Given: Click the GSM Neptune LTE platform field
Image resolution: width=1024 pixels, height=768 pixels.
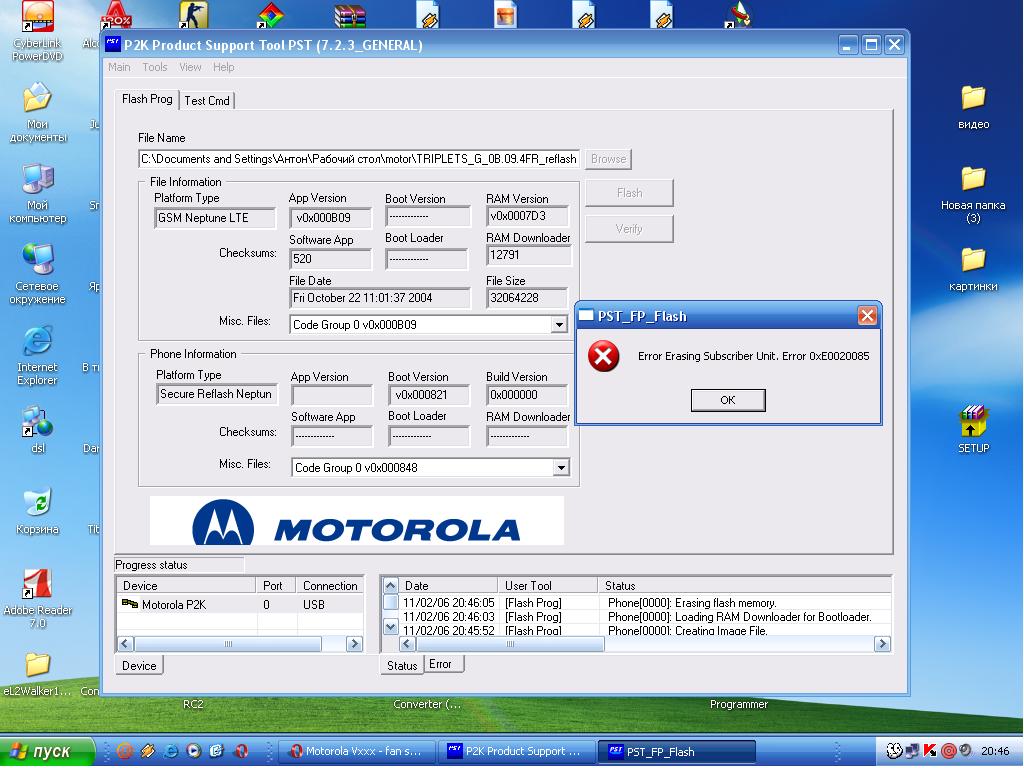Looking at the screenshot, I should point(215,218).
